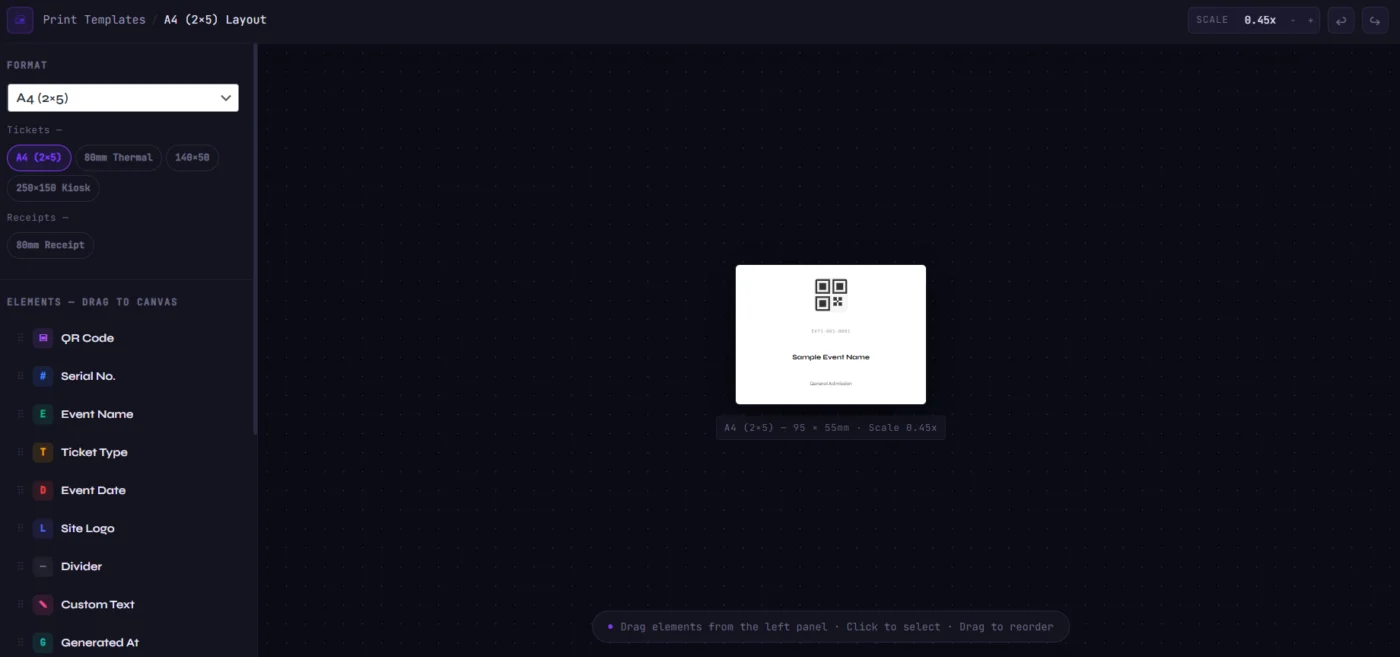1400x657 pixels.
Task: Select the Event Name E icon
Action: coord(43,414)
